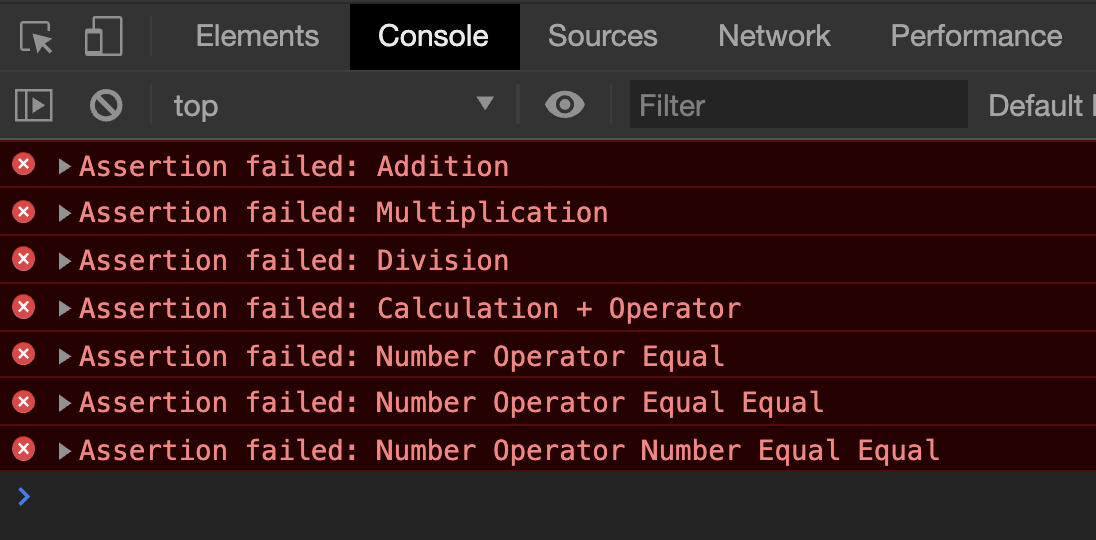Image resolution: width=1096 pixels, height=540 pixels.
Task: Clear the console with the ban icon
Action: 106,105
